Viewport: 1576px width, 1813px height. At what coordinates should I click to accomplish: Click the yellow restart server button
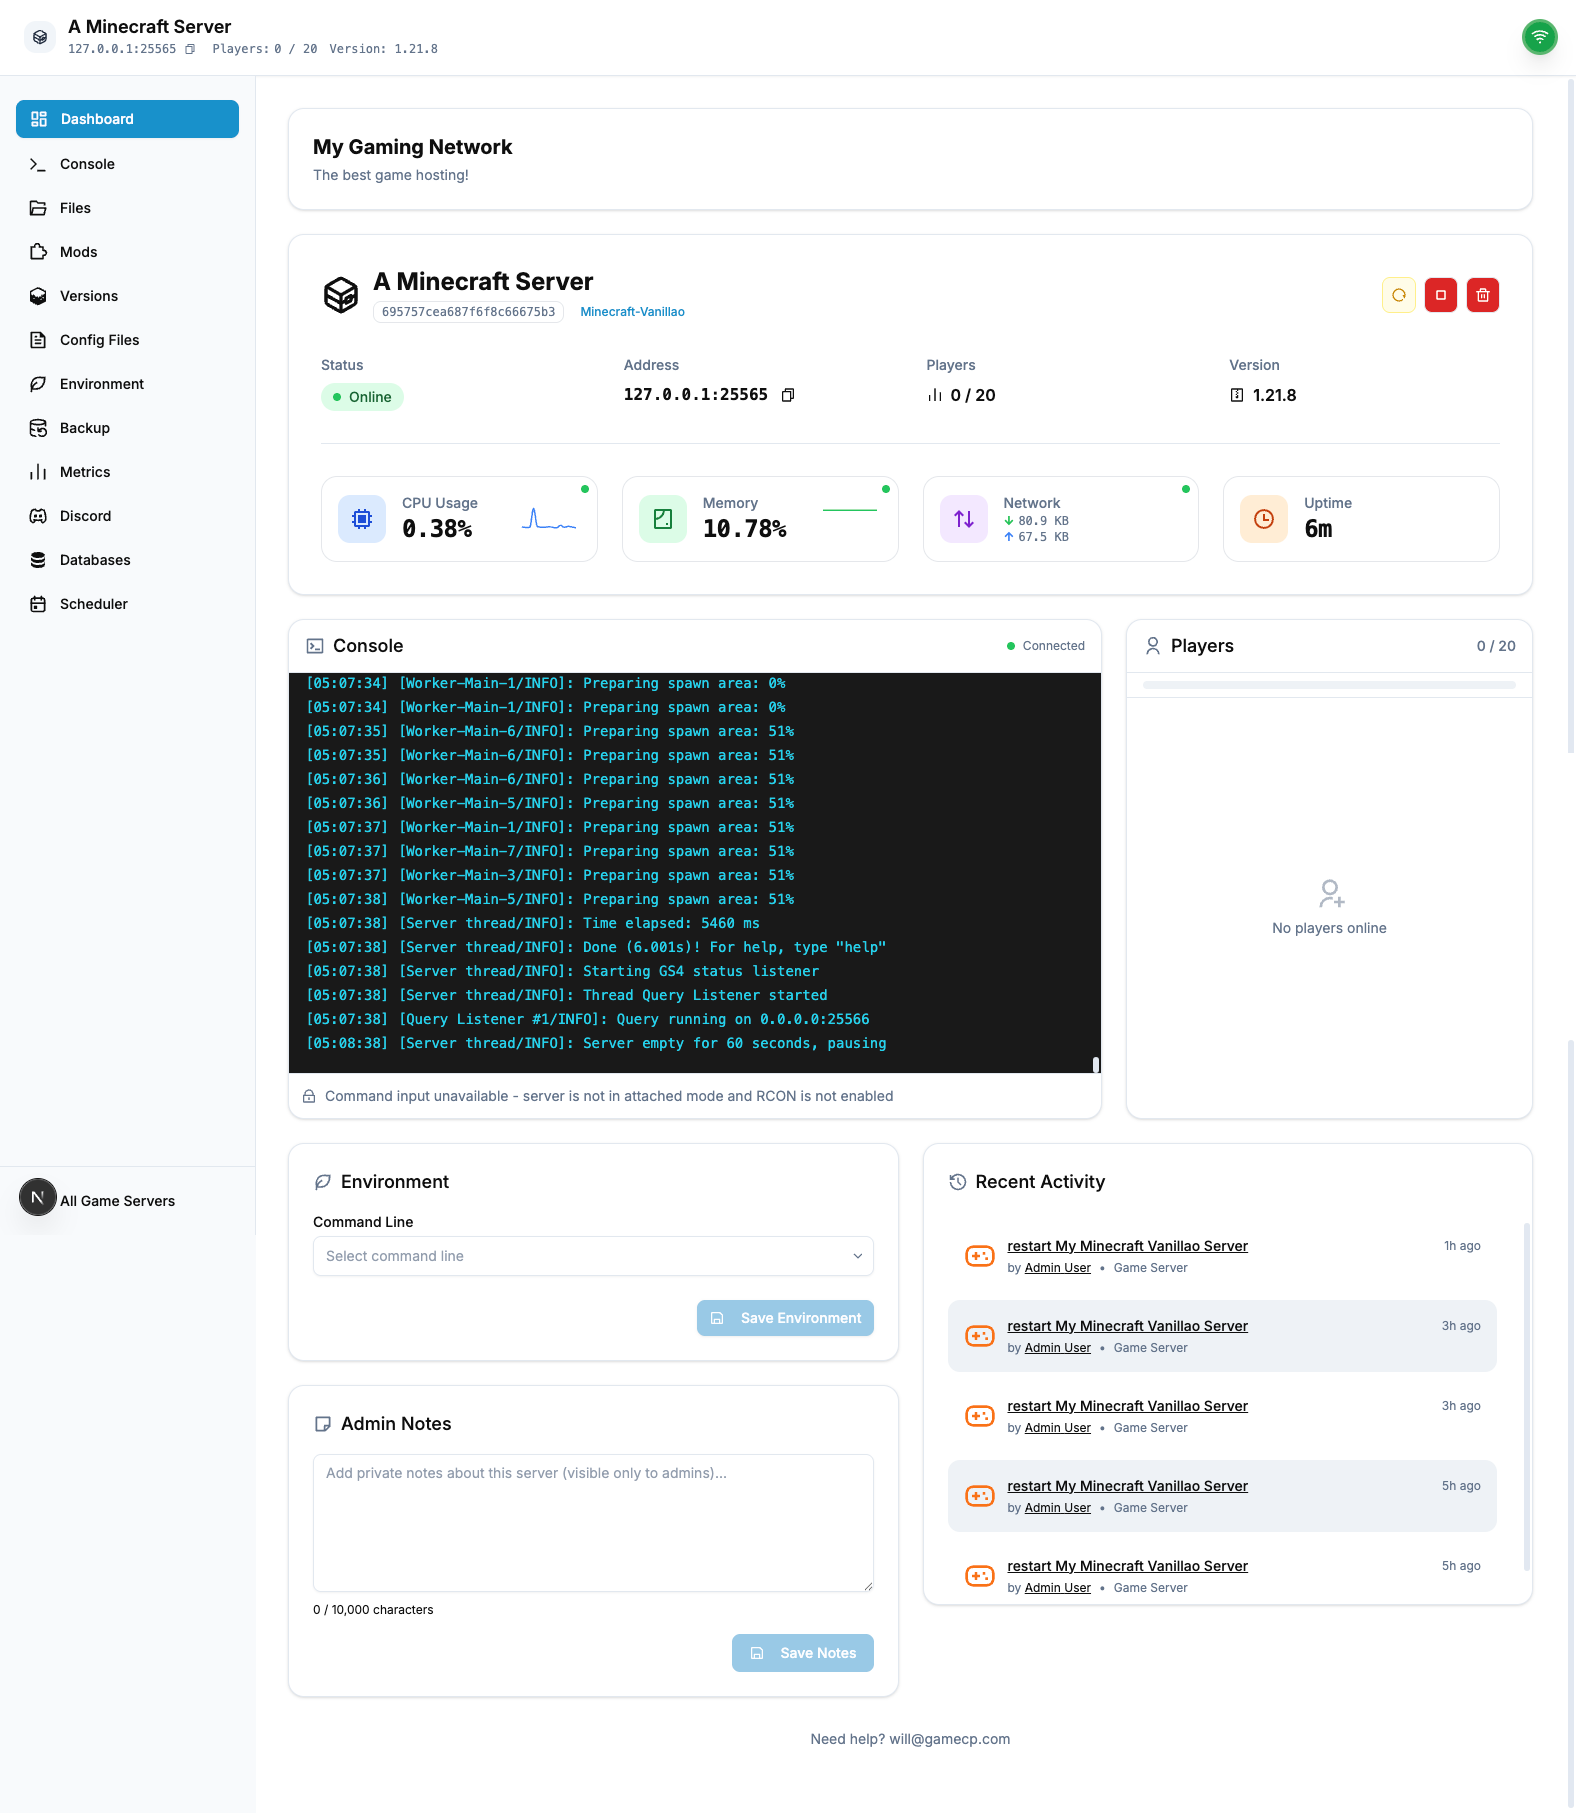pyautogui.click(x=1399, y=295)
